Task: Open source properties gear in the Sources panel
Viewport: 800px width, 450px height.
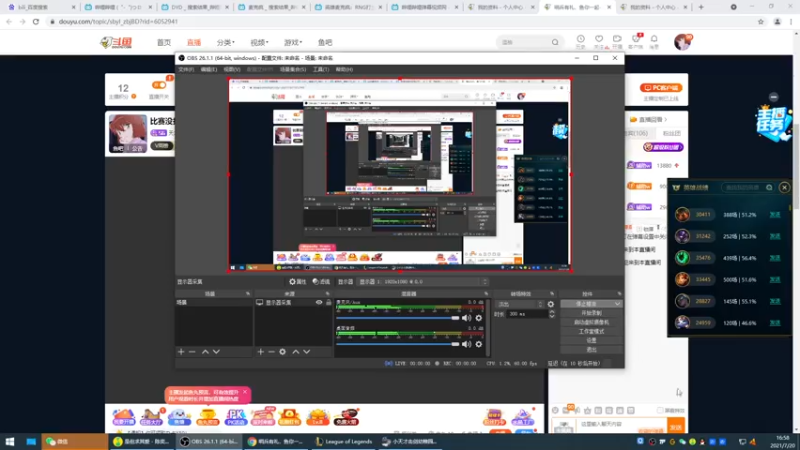Action: pyautogui.click(x=283, y=352)
